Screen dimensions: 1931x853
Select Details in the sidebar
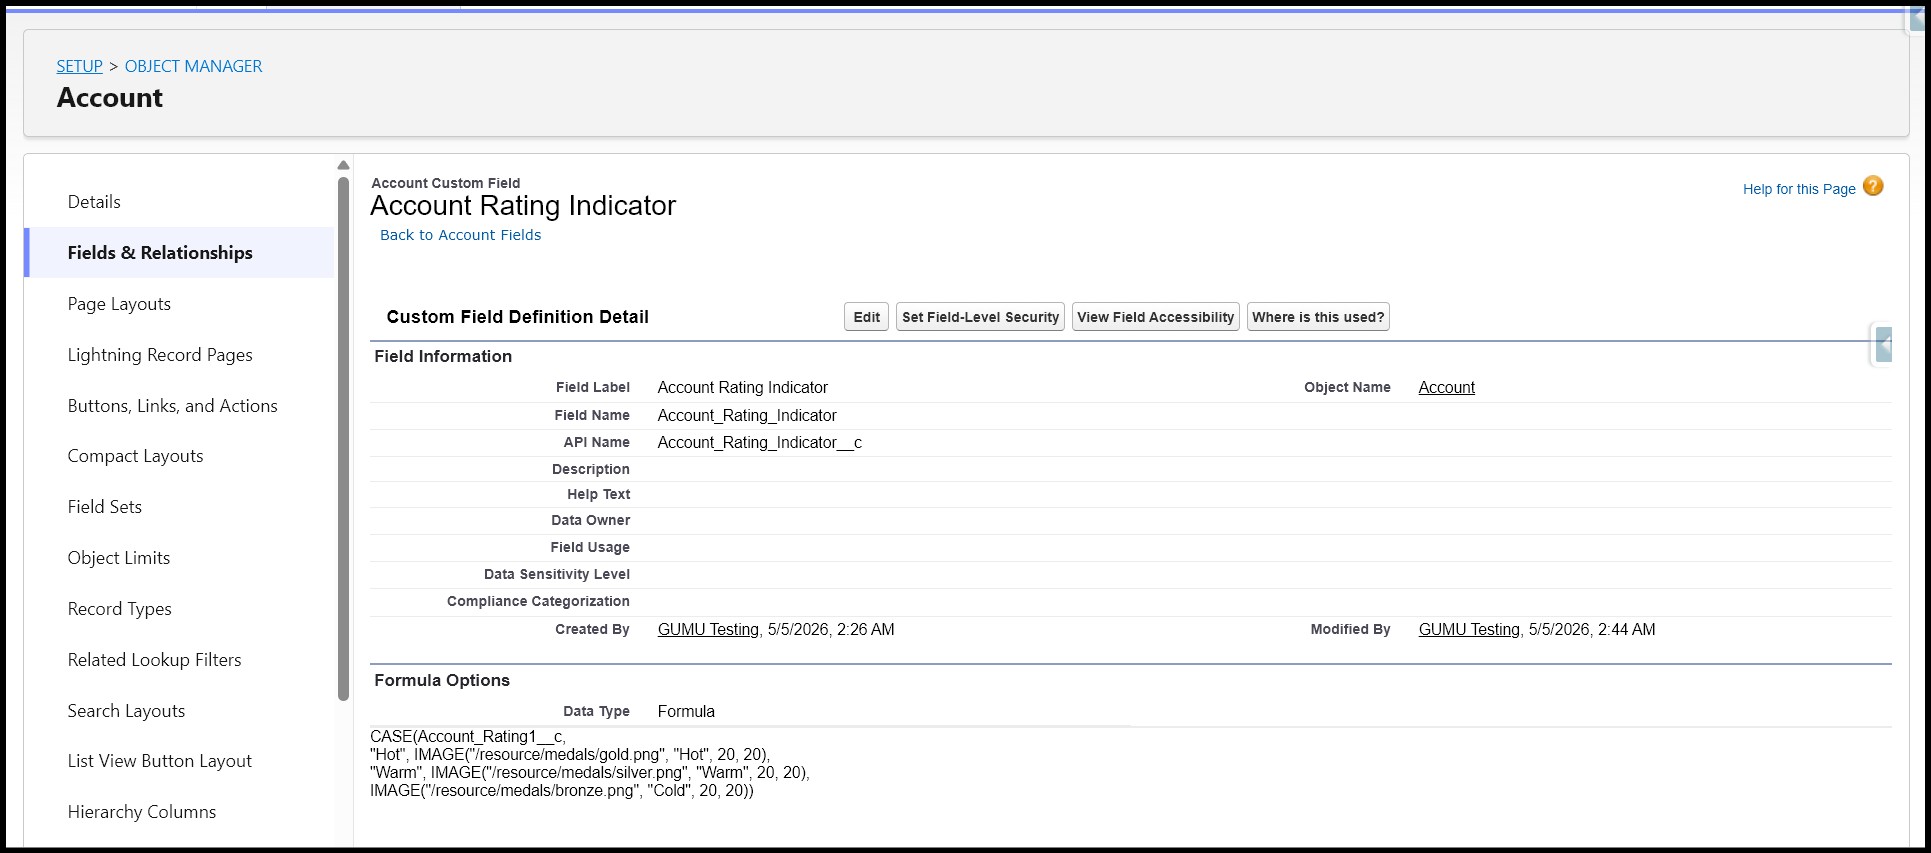(94, 202)
